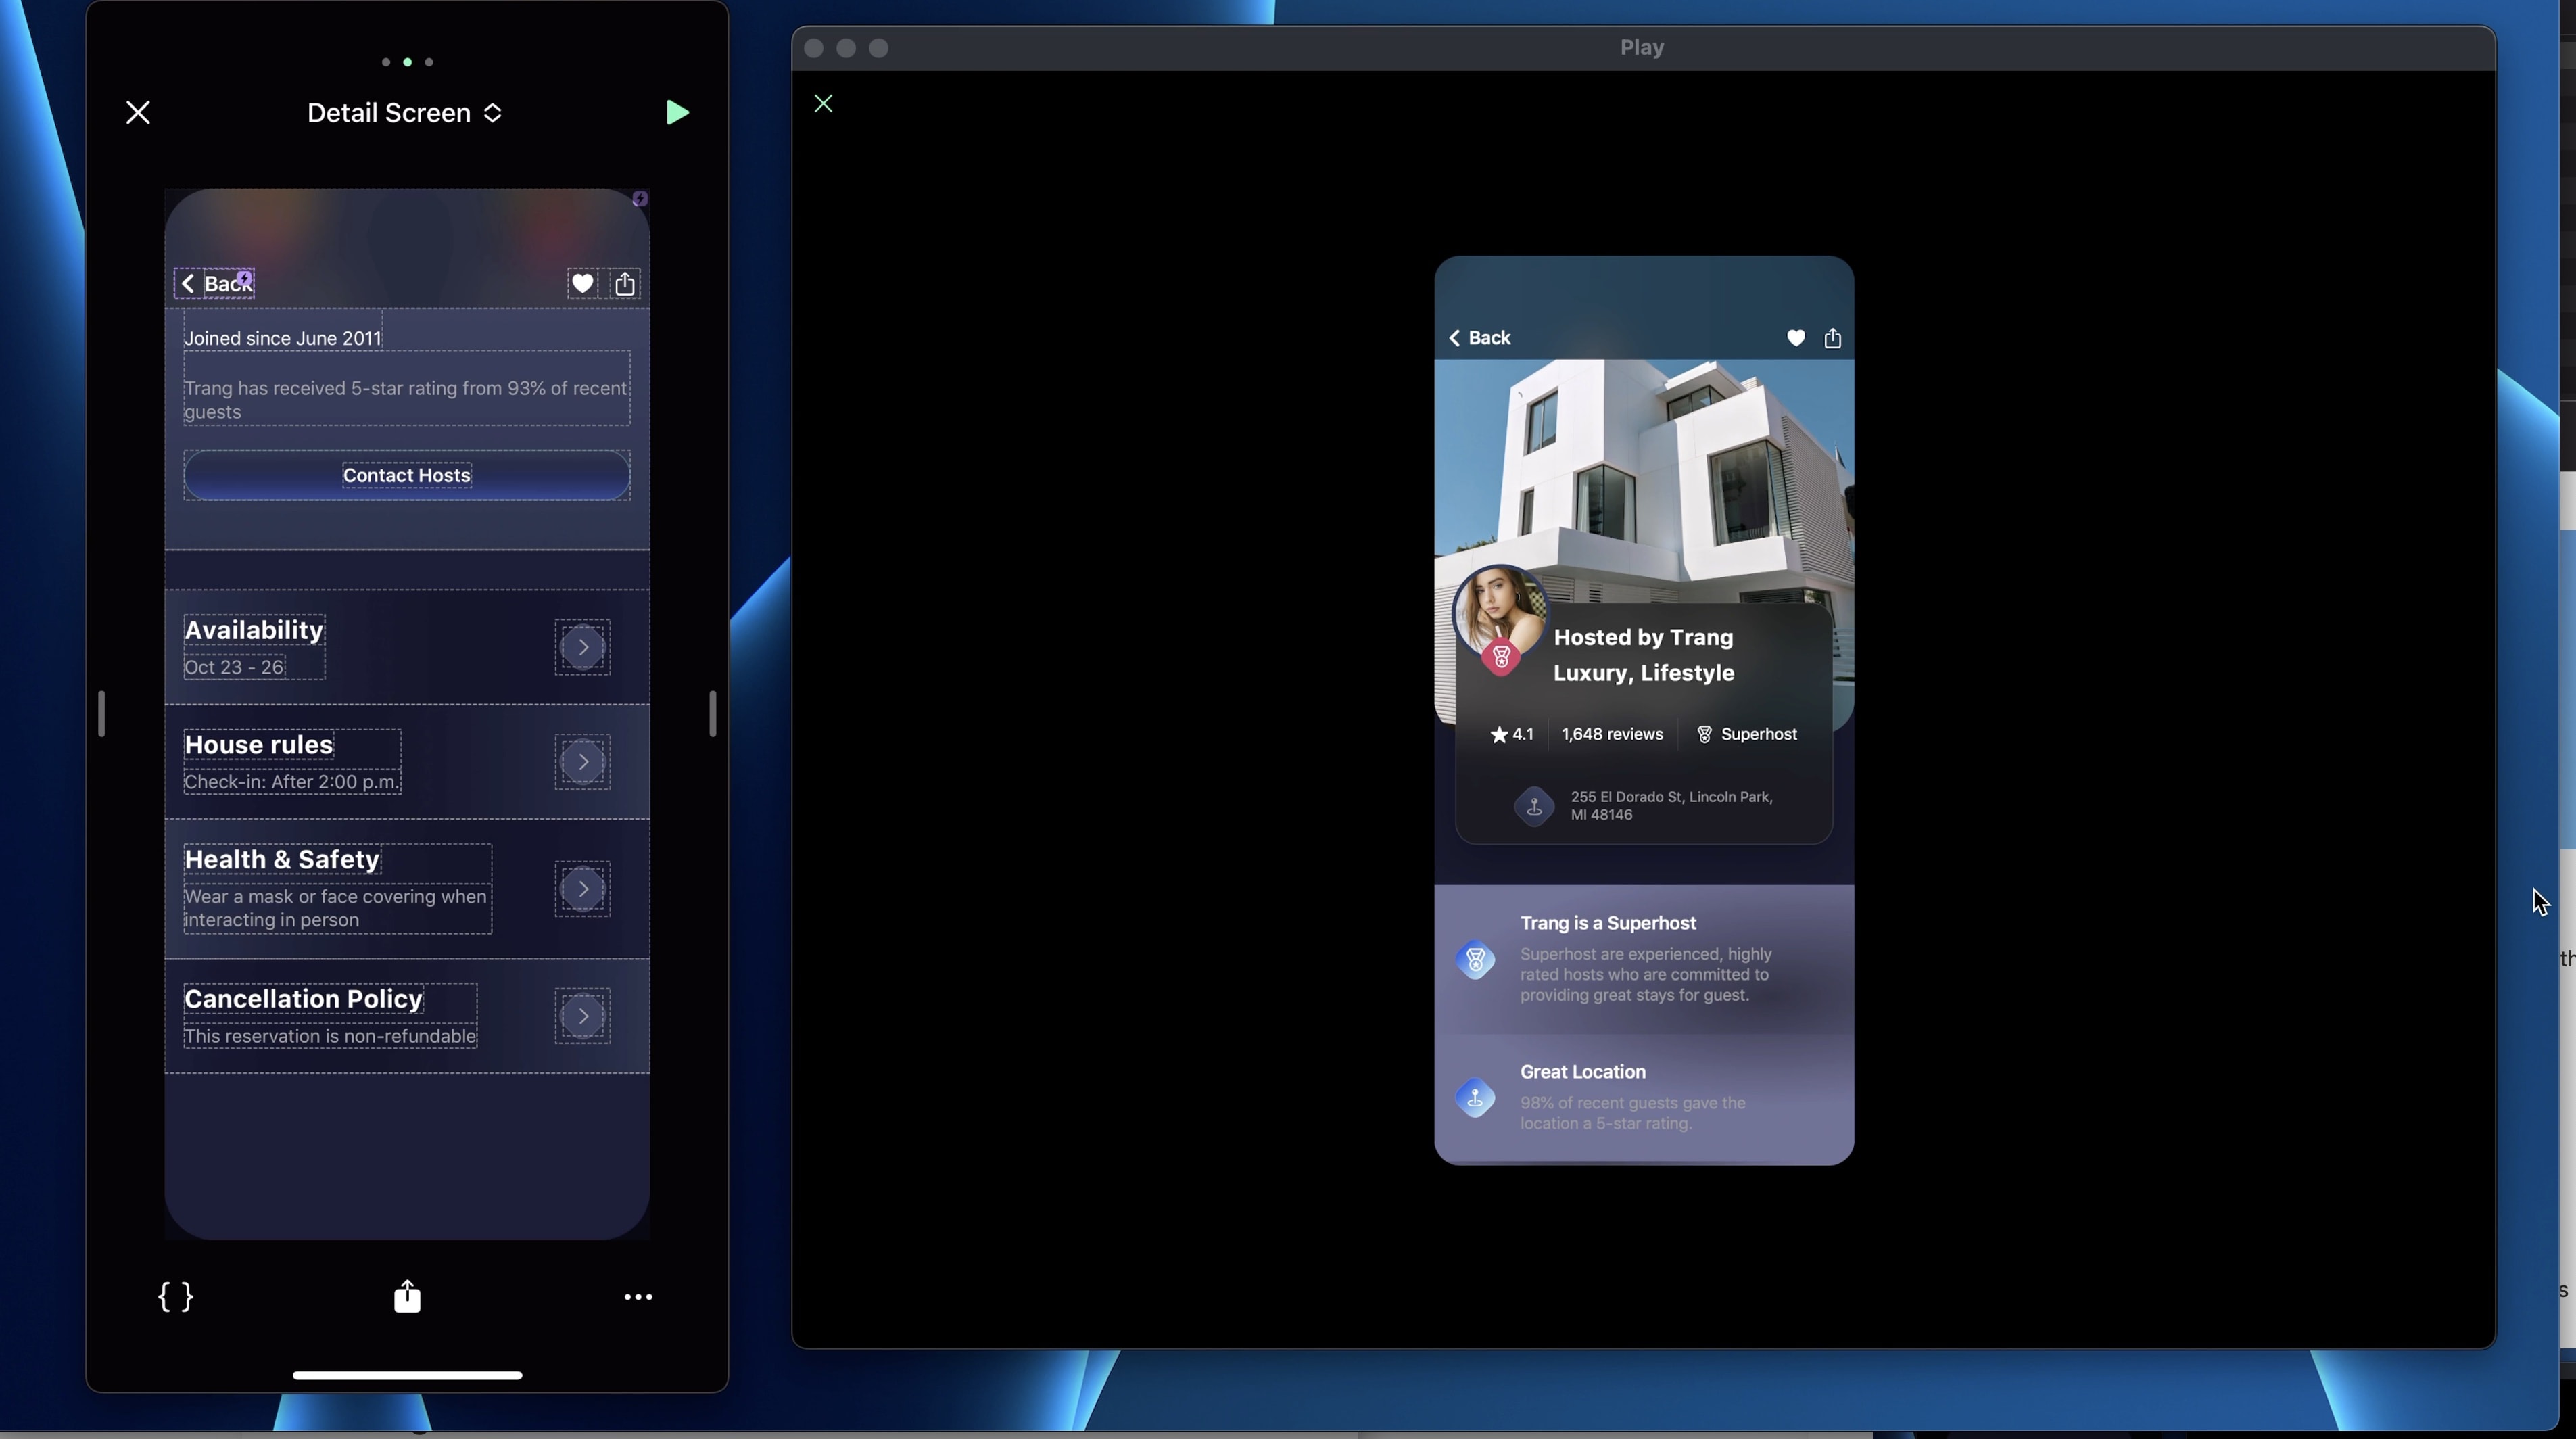Open the Detail Screen page selector
Viewport: 2576px width, 1439px height.
(404, 113)
